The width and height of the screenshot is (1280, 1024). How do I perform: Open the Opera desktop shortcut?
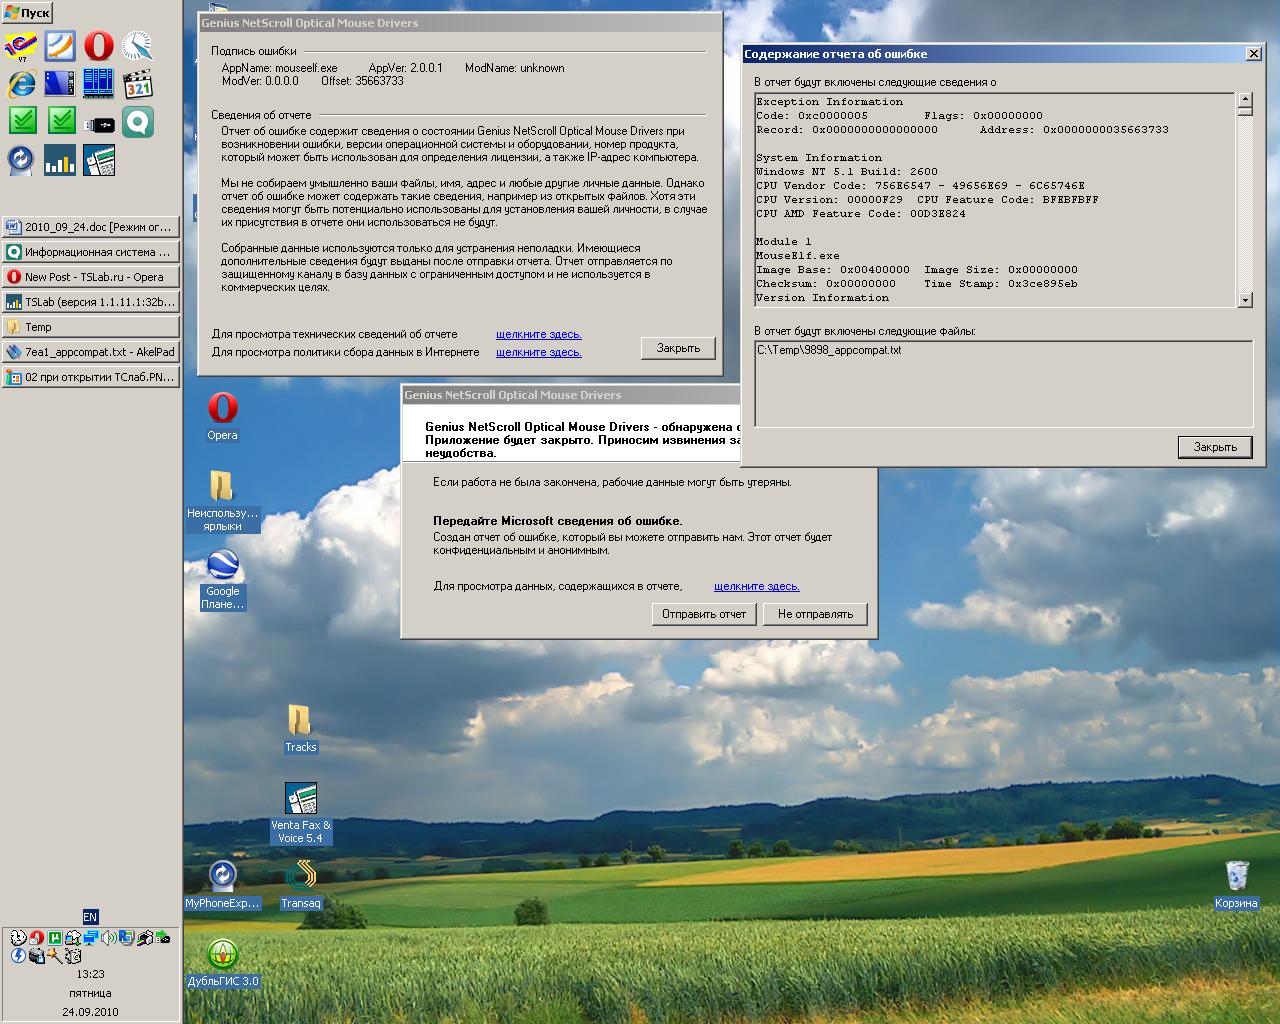[222, 417]
